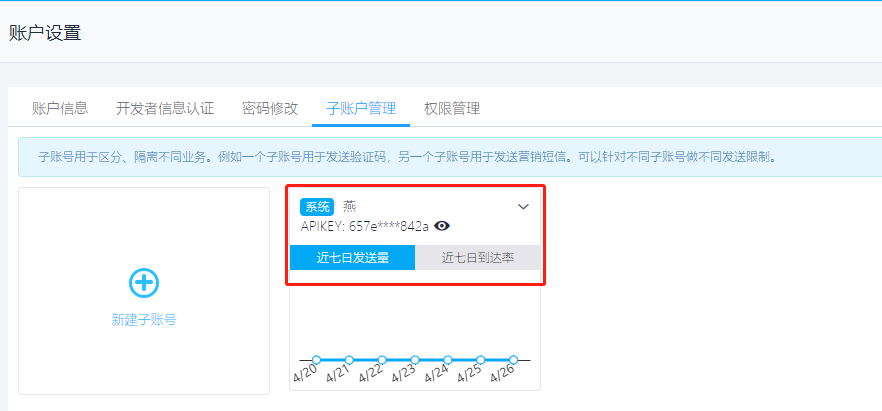
Task: Click the APIKEY: 657e****842a text
Action: [364, 226]
